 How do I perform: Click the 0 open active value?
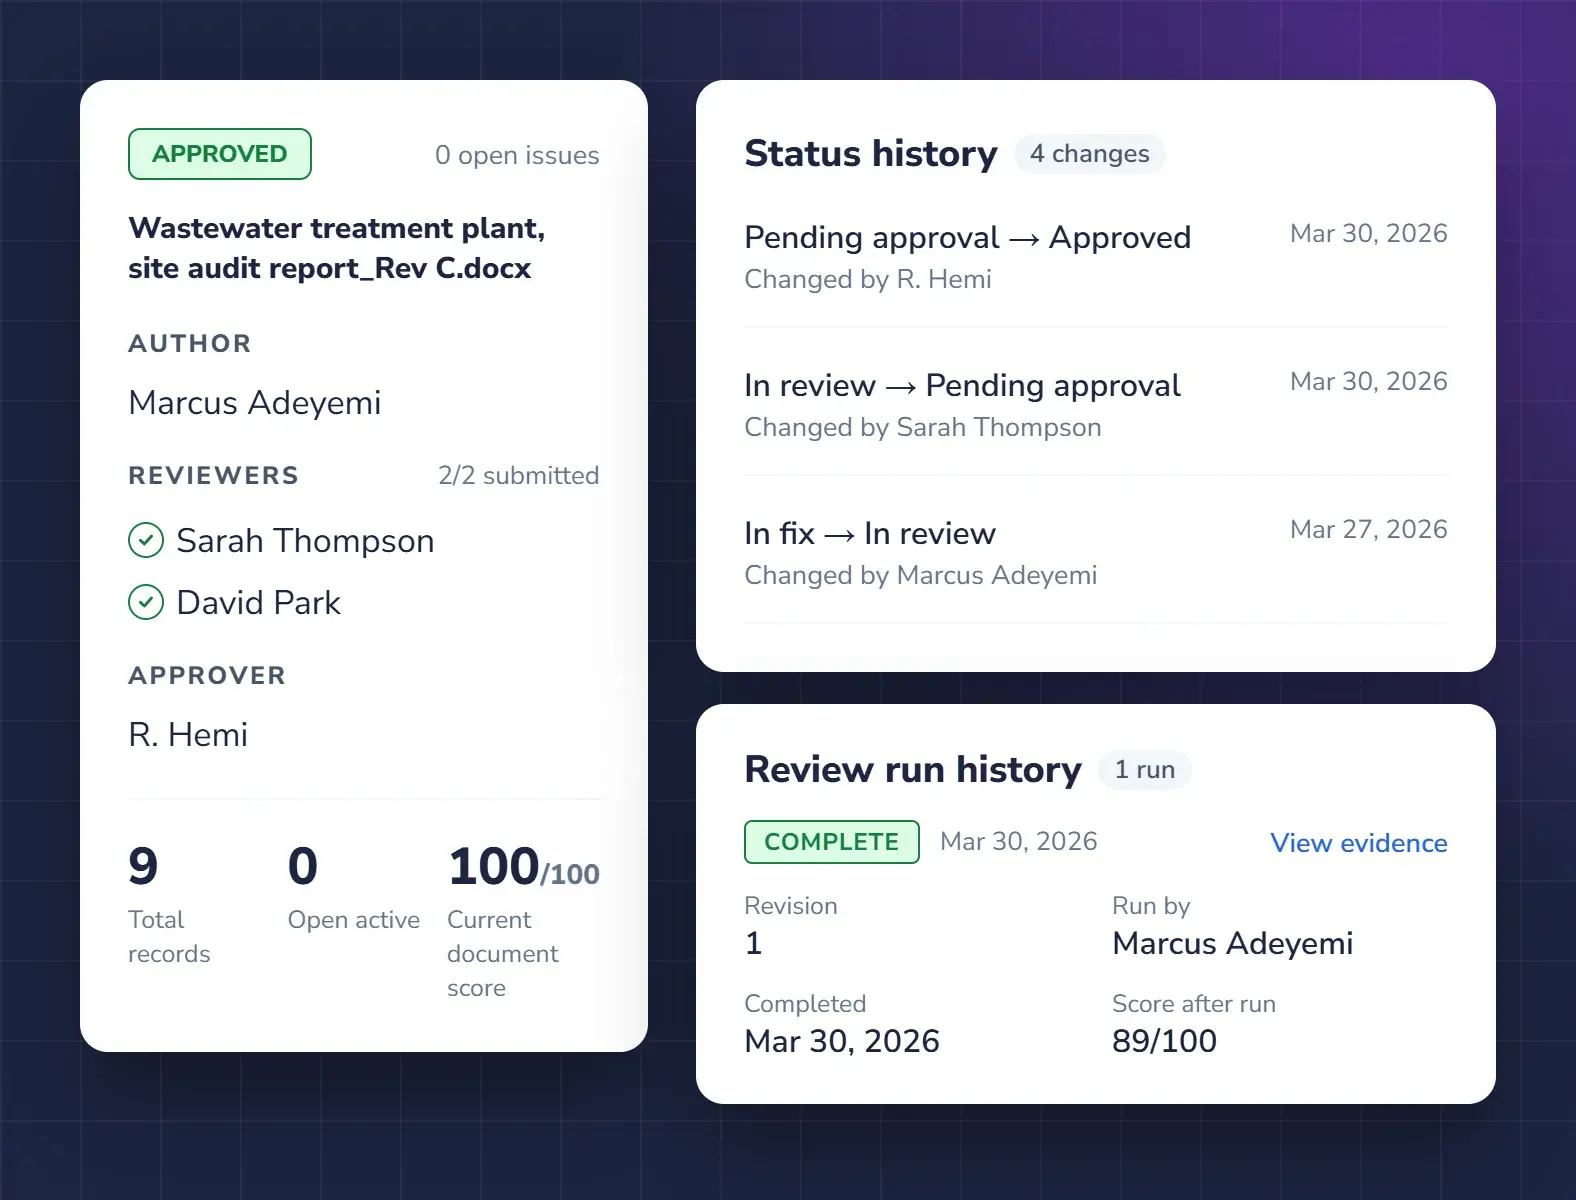pos(303,866)
